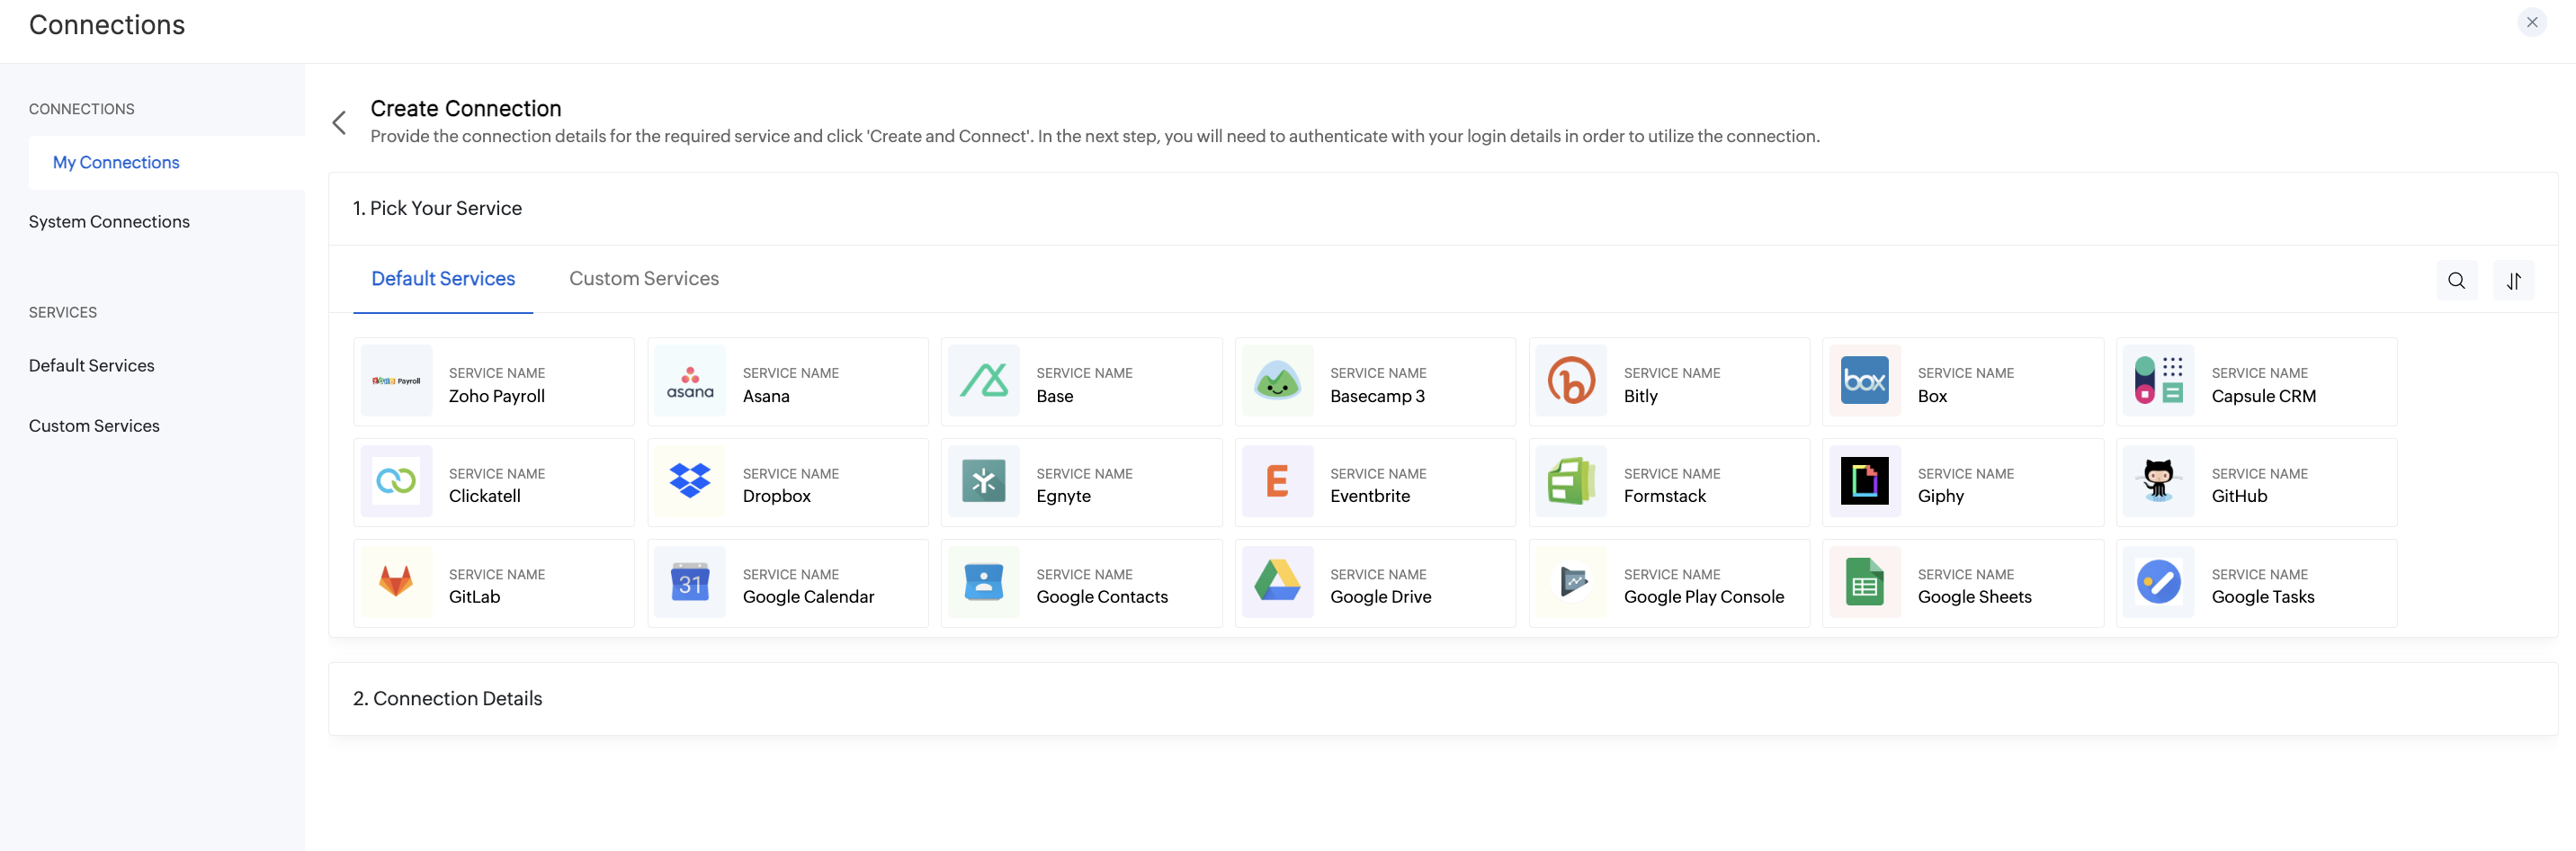Select the Asana service icon

(x=690, y=381)
